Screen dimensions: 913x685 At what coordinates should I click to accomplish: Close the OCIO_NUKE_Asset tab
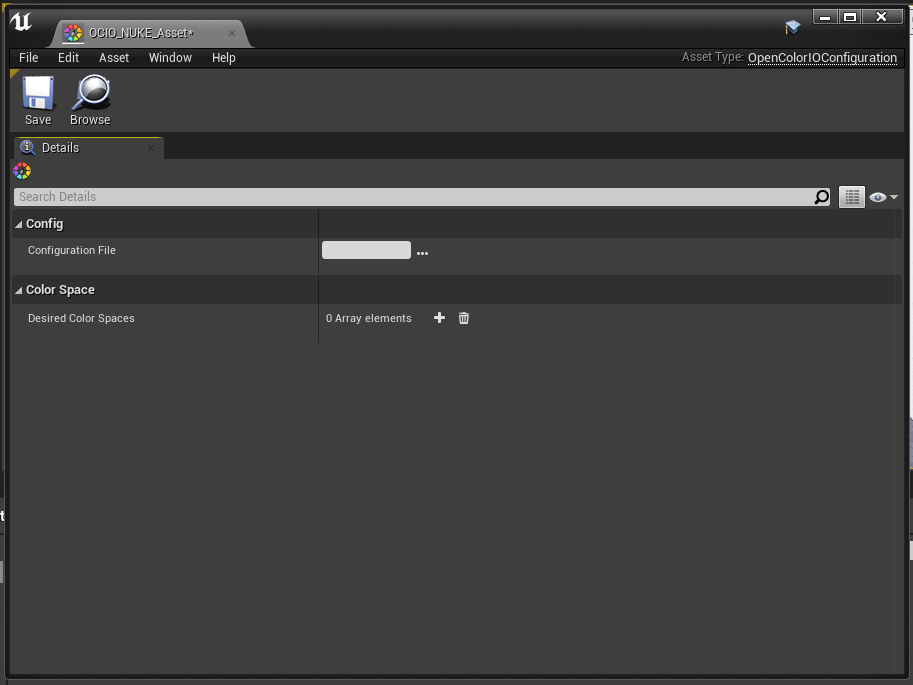point(232,33)
